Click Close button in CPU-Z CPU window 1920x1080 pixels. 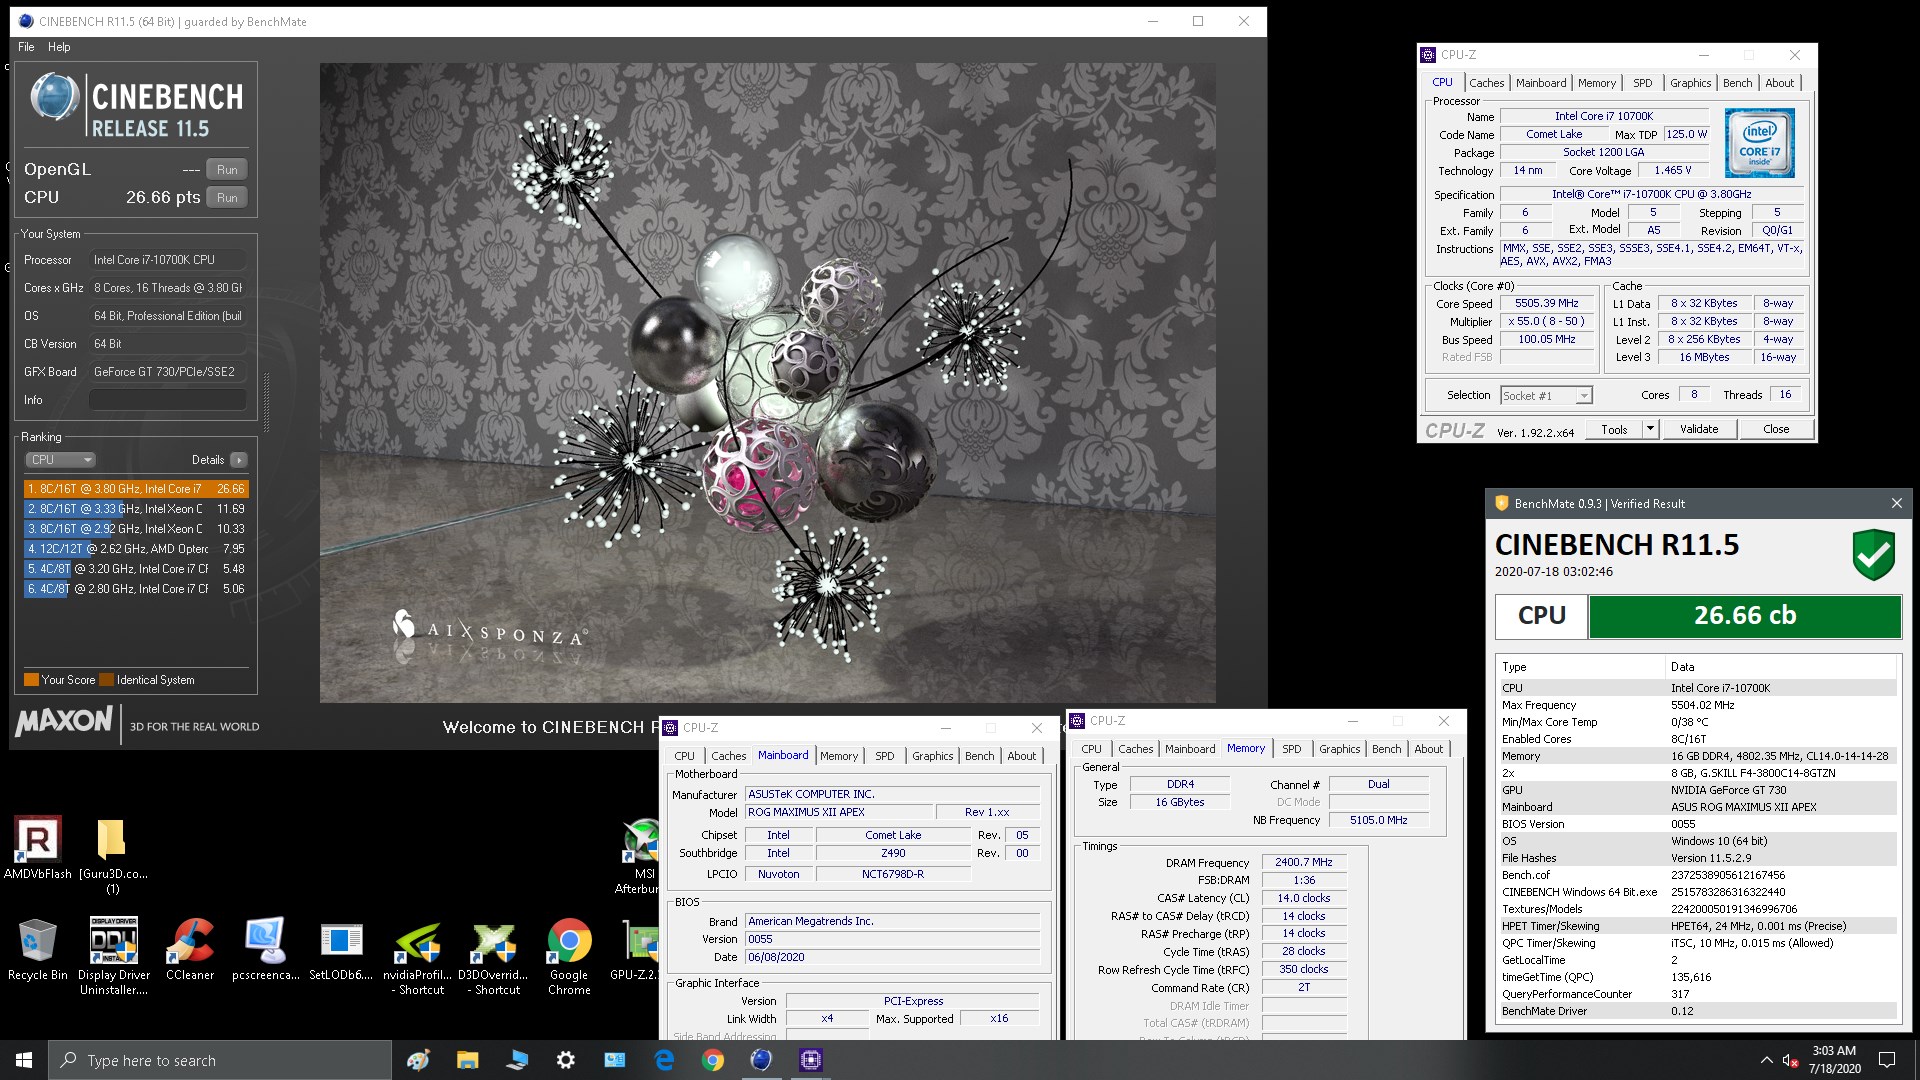[1776, 429]
